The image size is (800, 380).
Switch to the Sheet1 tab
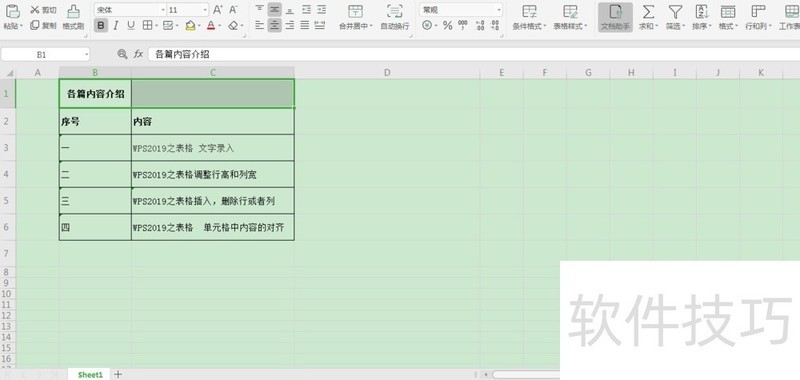pyautogui.click(x=90, y=374)
